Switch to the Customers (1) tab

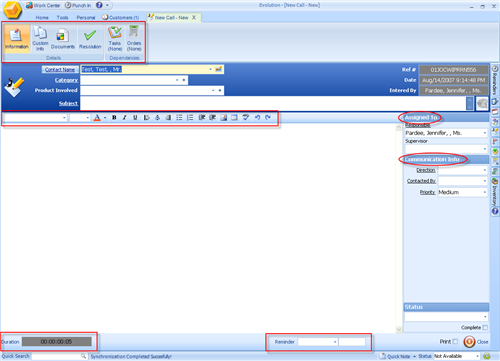[x=120, y=17]
